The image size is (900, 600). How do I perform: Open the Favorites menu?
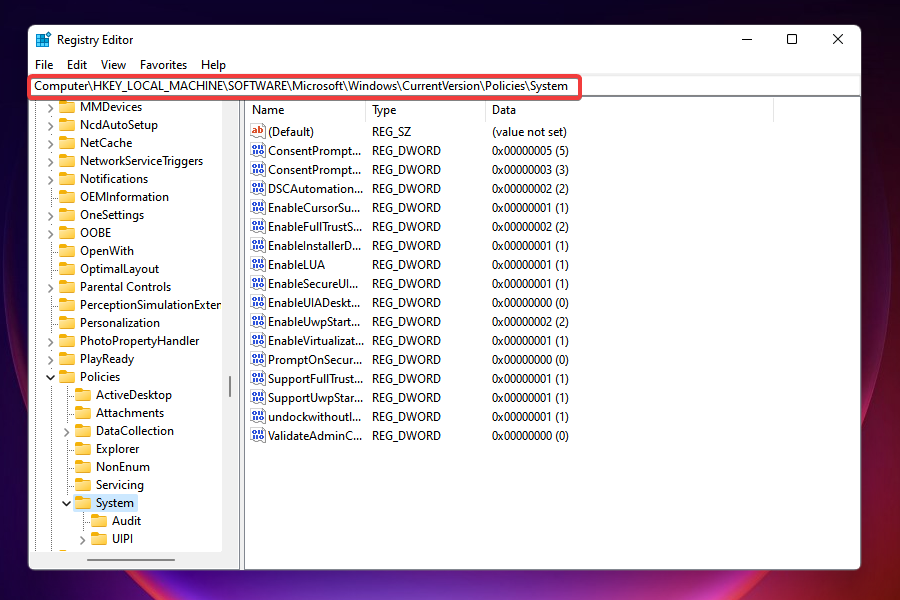coord(163,65)
